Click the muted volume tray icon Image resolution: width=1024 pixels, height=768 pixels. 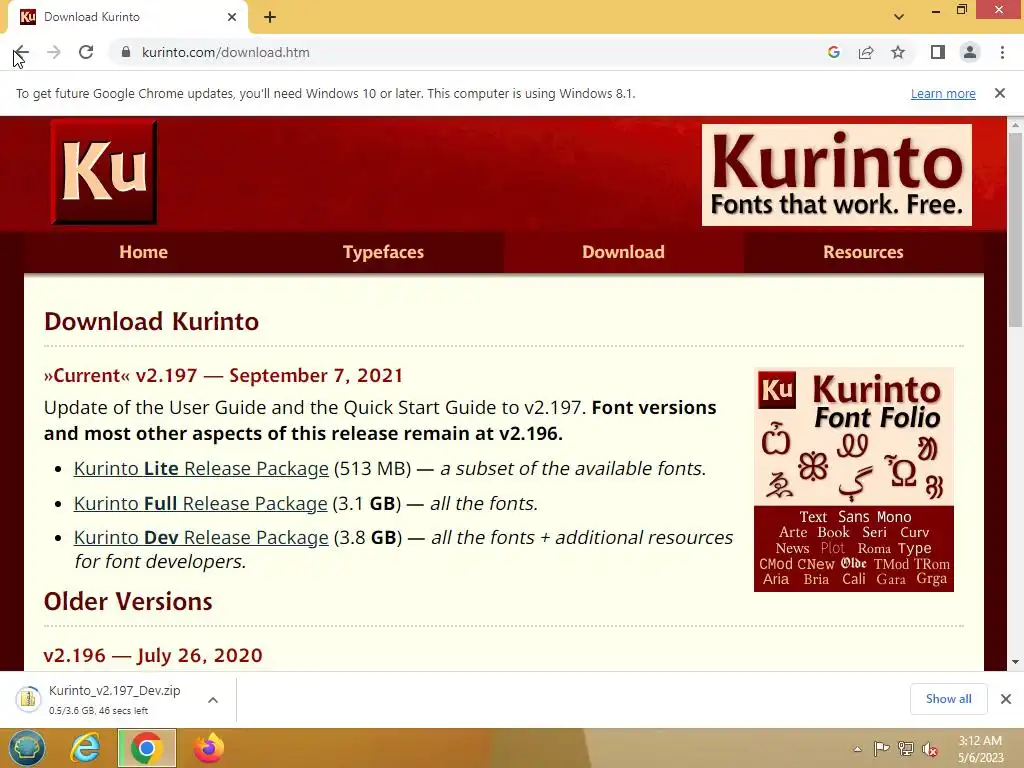(x=930, y=749)
